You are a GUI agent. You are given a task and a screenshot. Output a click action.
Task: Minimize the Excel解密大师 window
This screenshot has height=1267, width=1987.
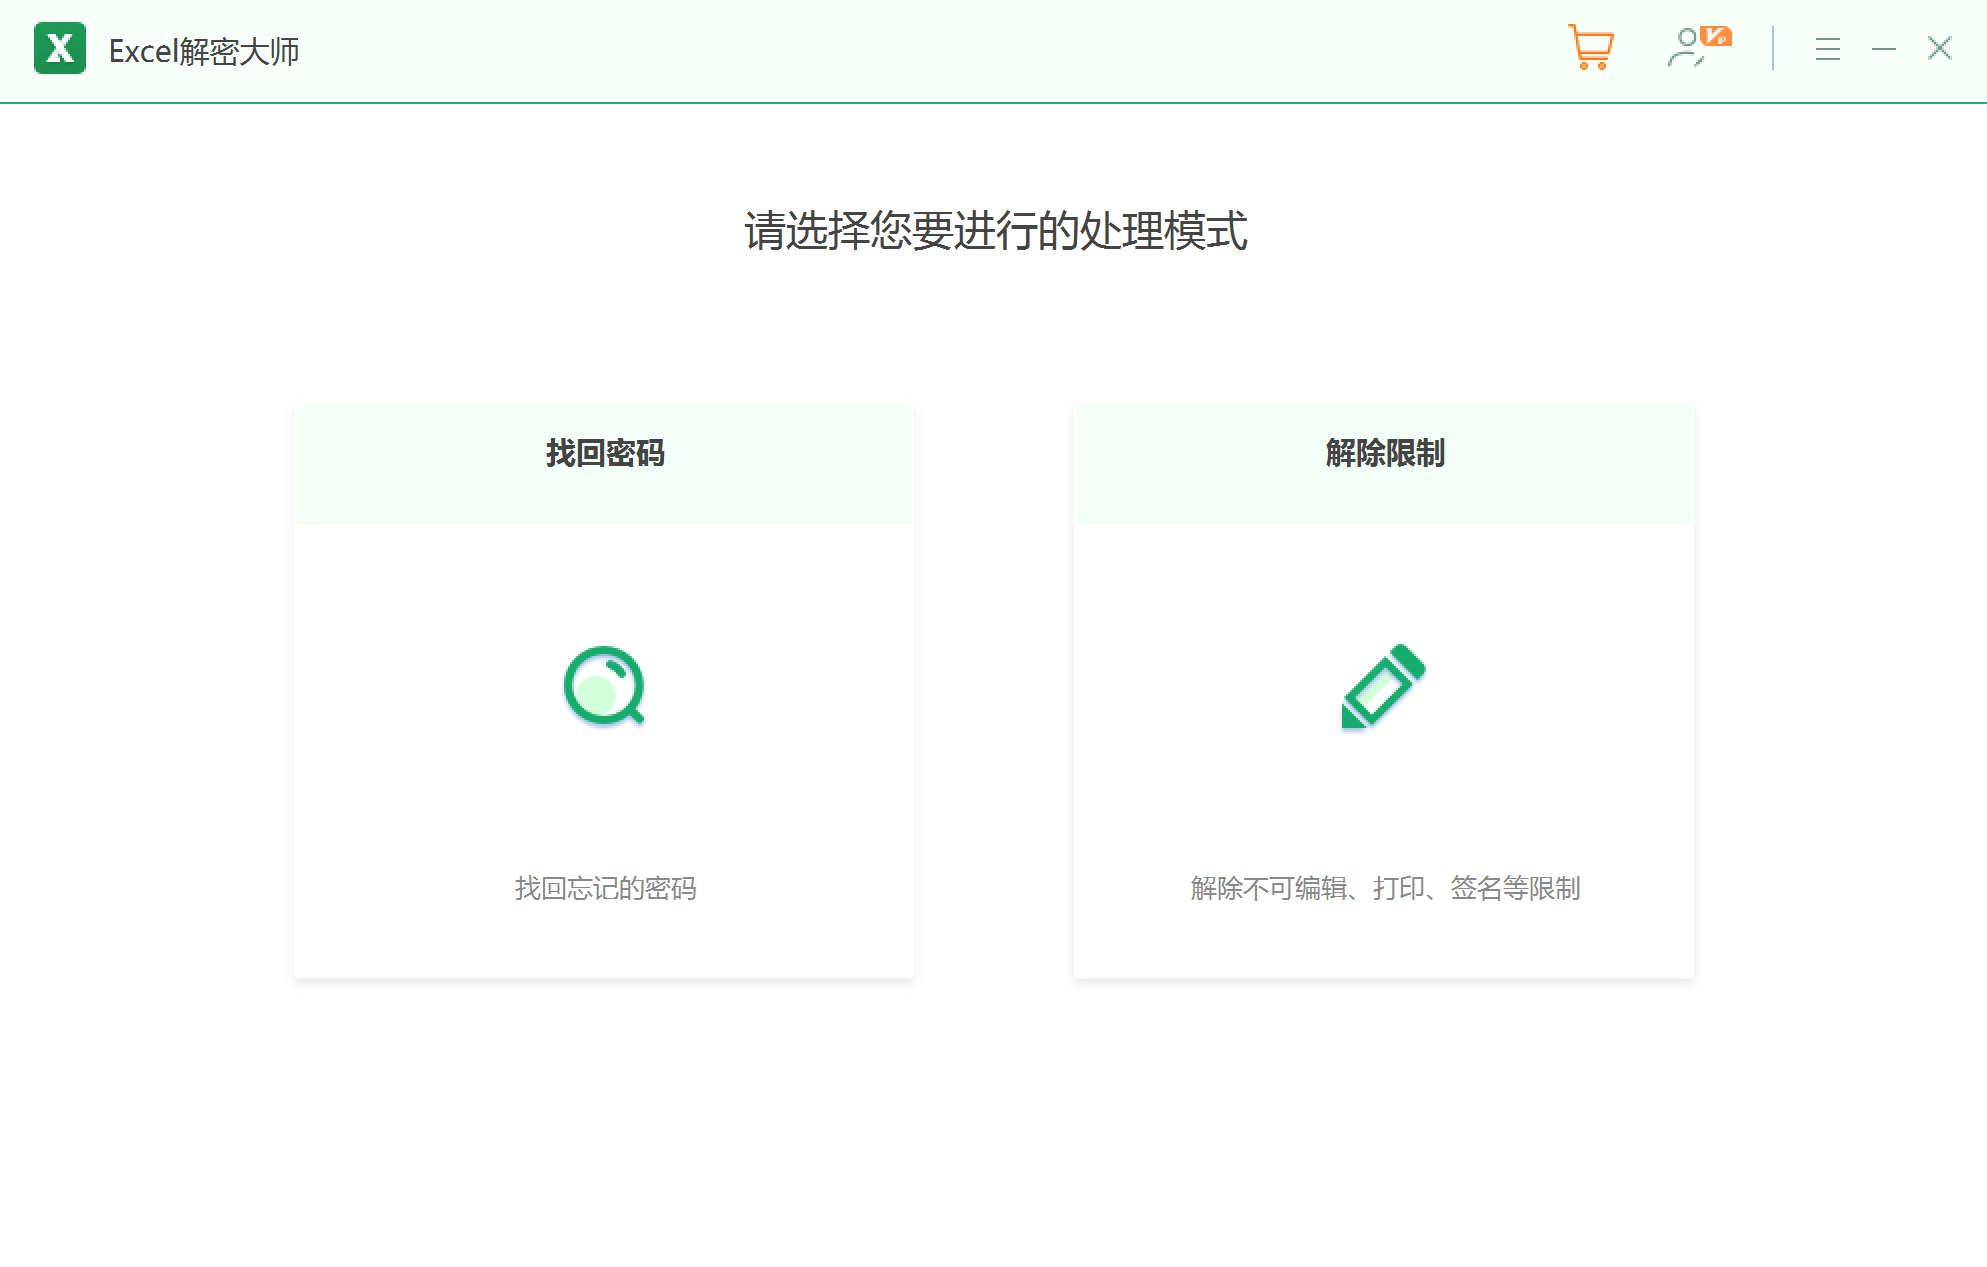[x=1884, y=49]
